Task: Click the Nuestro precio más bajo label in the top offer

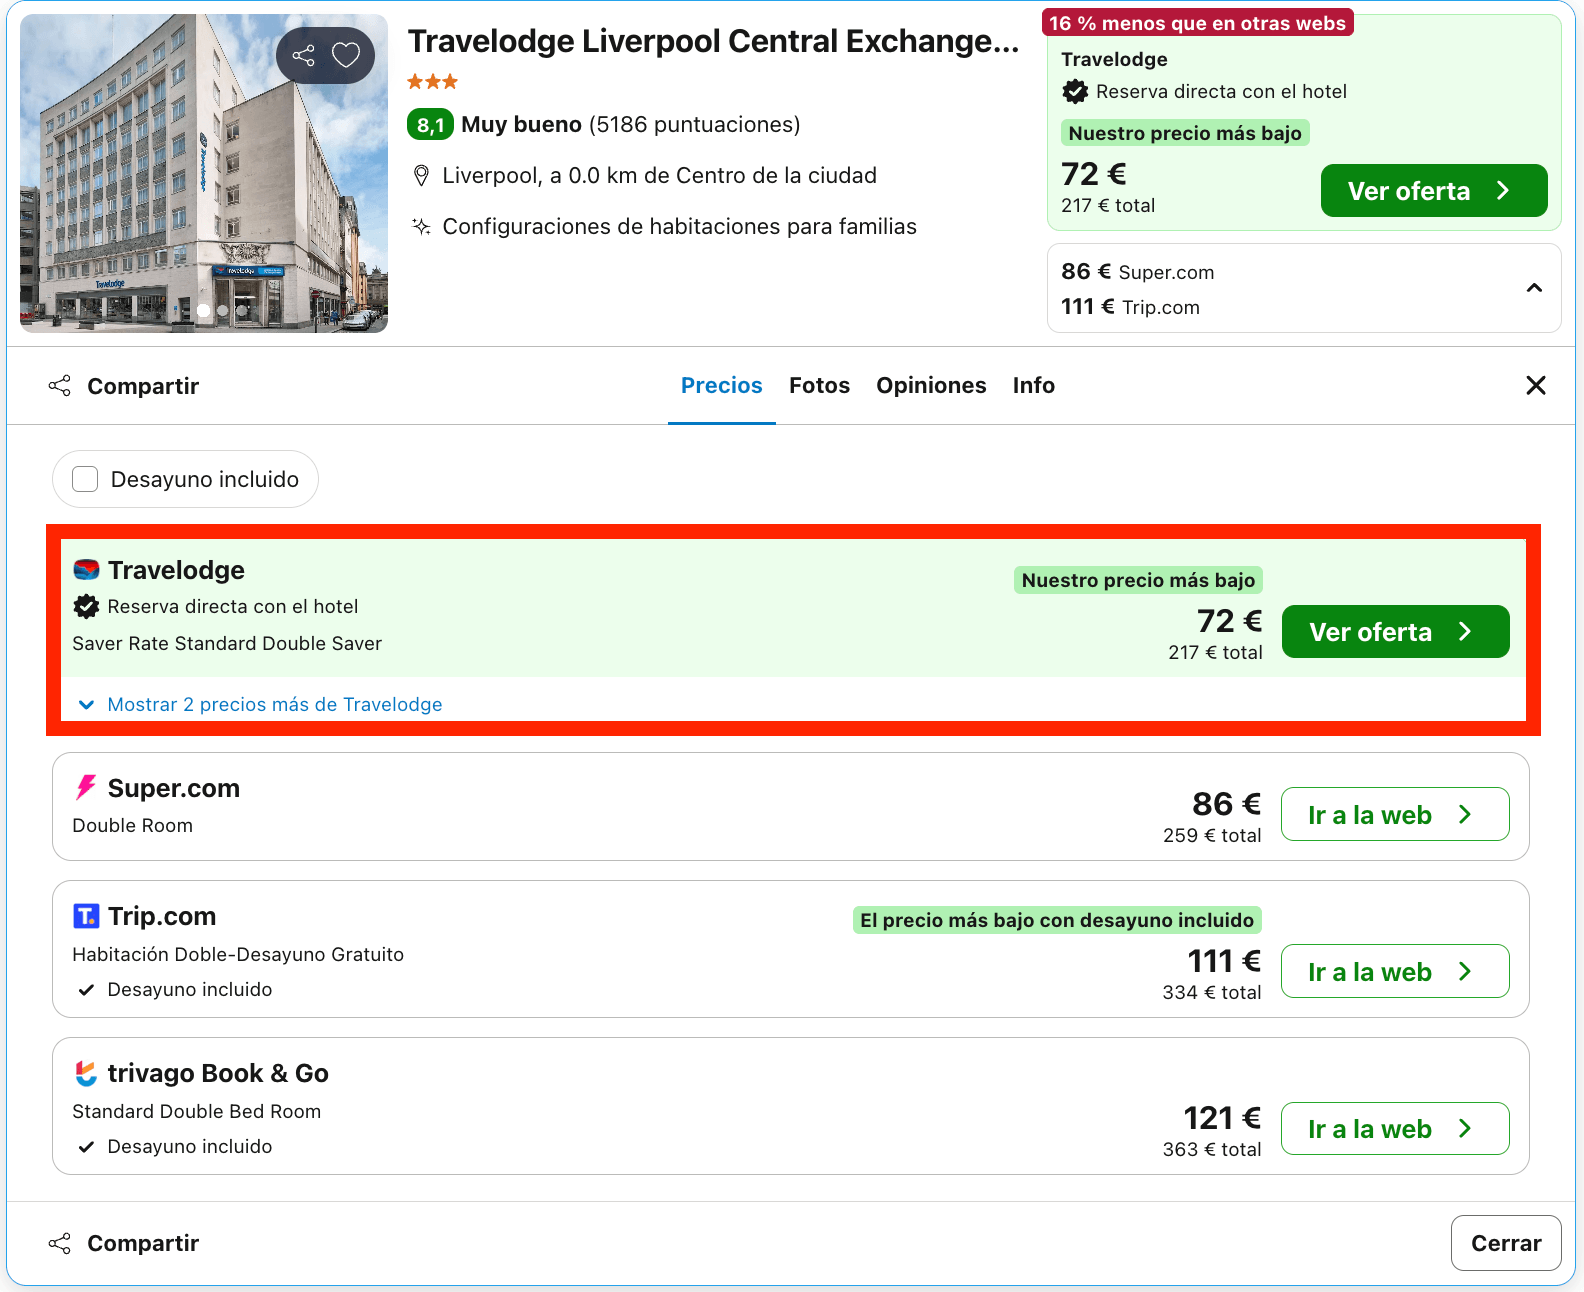Action: coord(1185,133)
